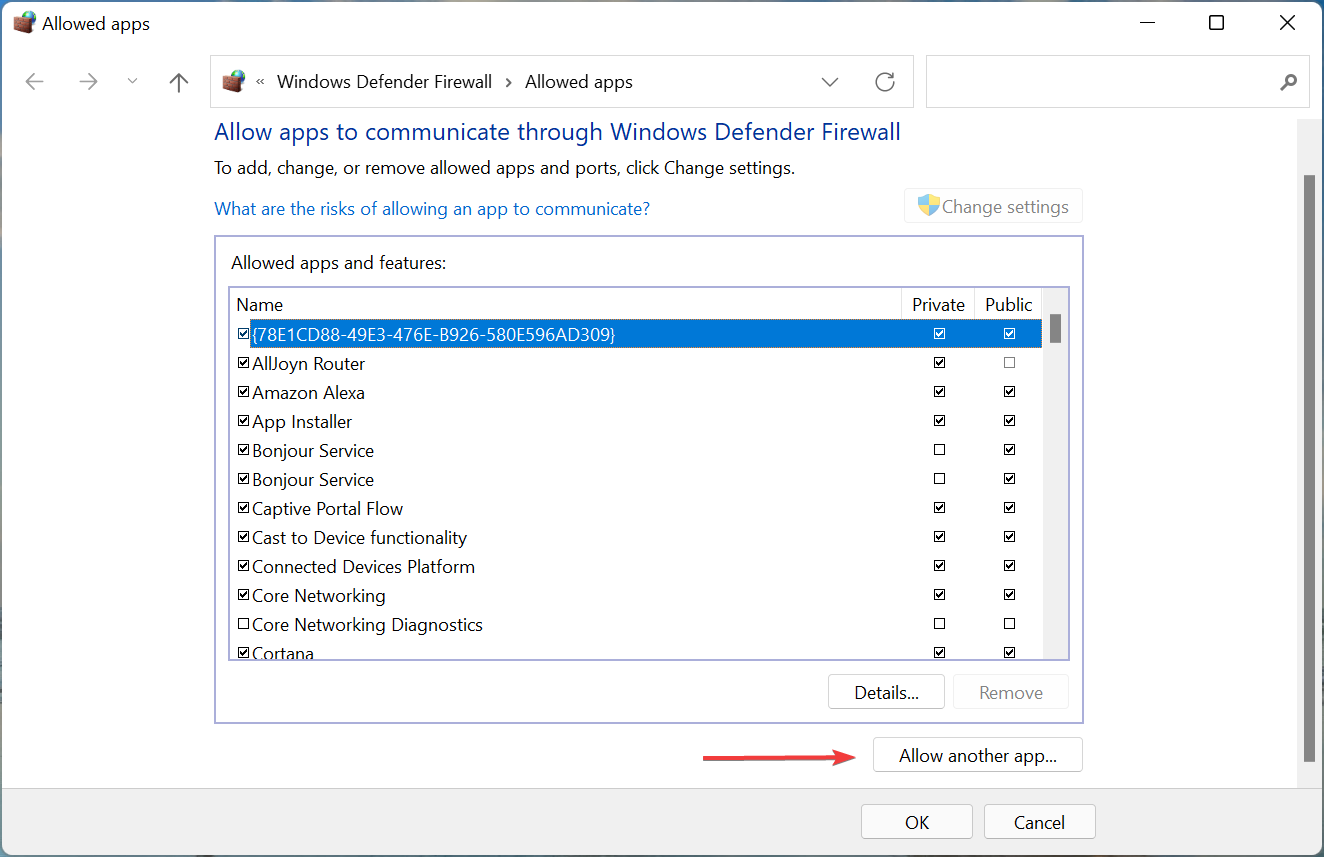The height and width of the screenshot is (857, 1324).
Task: Toggle Public for App Installer
Action: click(x=1009, y=421)
